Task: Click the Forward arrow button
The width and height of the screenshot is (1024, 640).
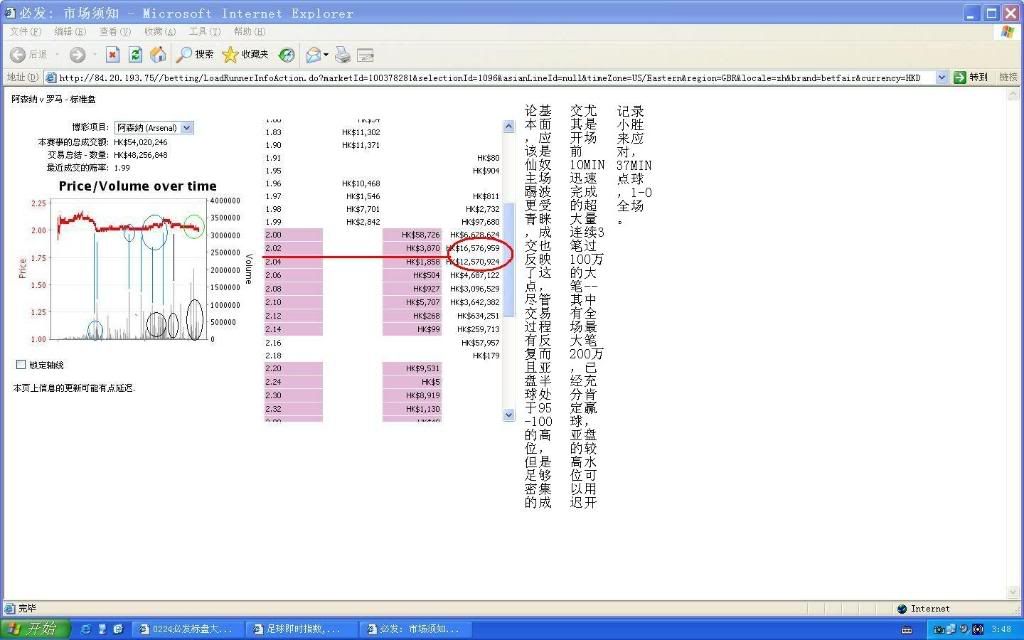Action: point(77,54)
